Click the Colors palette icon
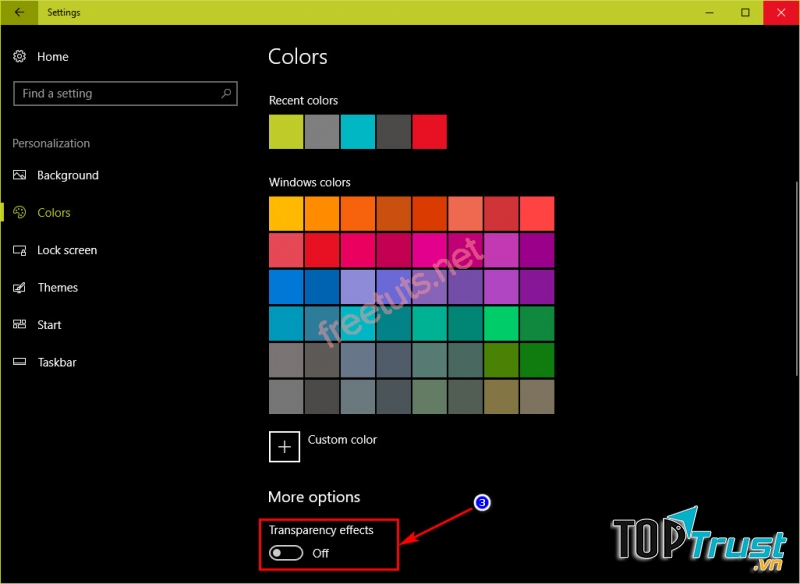Image resolution: width=800 pixels, height=584 pixels. (x=19, y=212)
